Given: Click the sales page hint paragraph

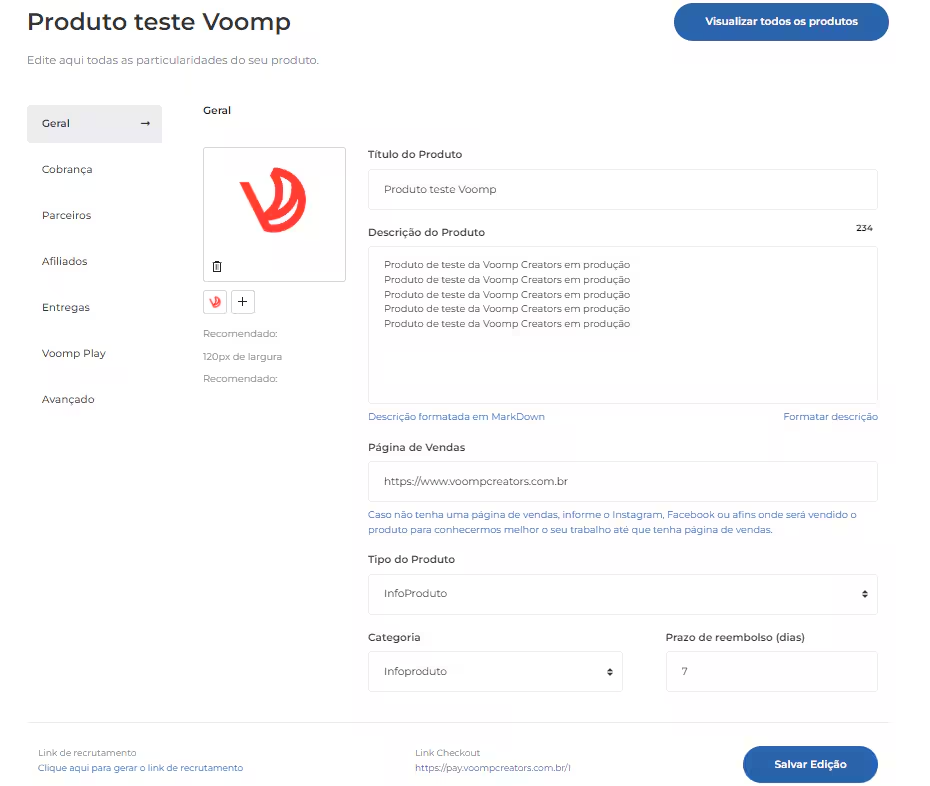Looking at the screenshot, I should click(x=612, y=522).
